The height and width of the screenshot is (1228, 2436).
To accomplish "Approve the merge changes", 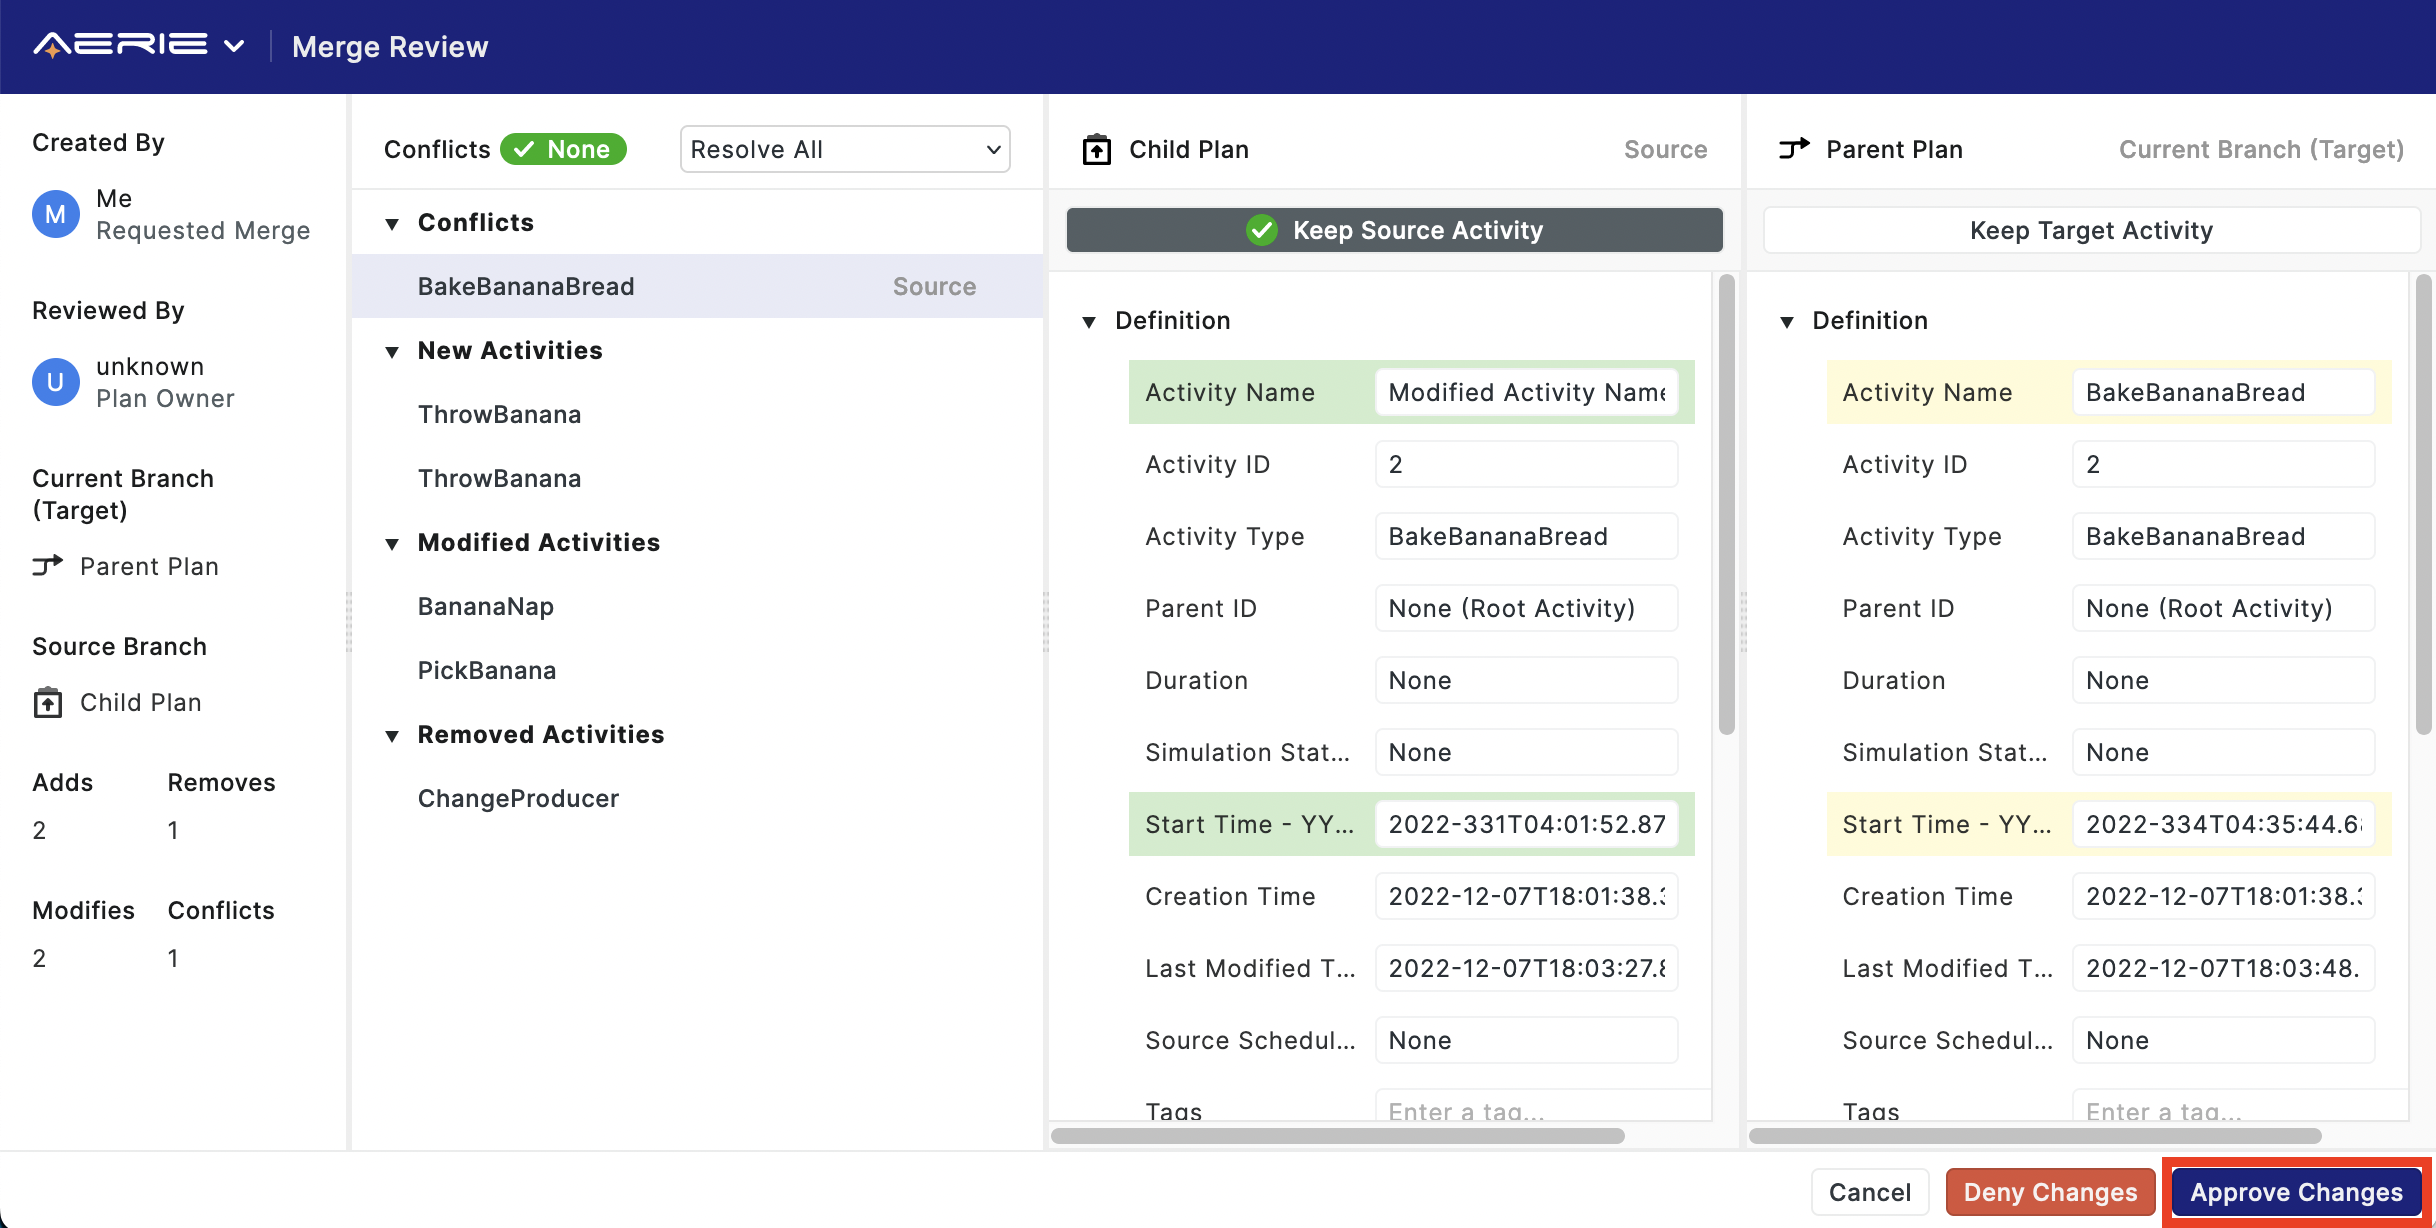I will (x=2296, y=1192).
